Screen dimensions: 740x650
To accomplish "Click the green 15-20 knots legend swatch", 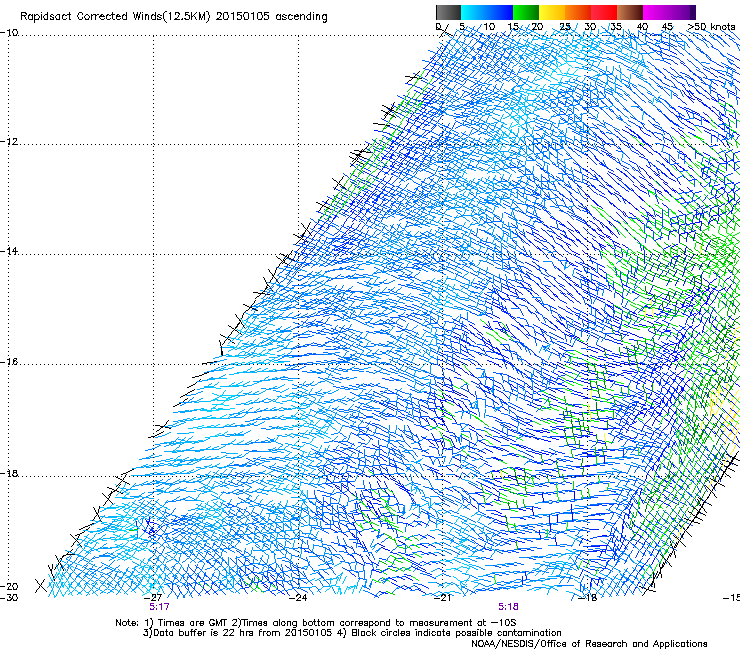I will click(526, 12).
